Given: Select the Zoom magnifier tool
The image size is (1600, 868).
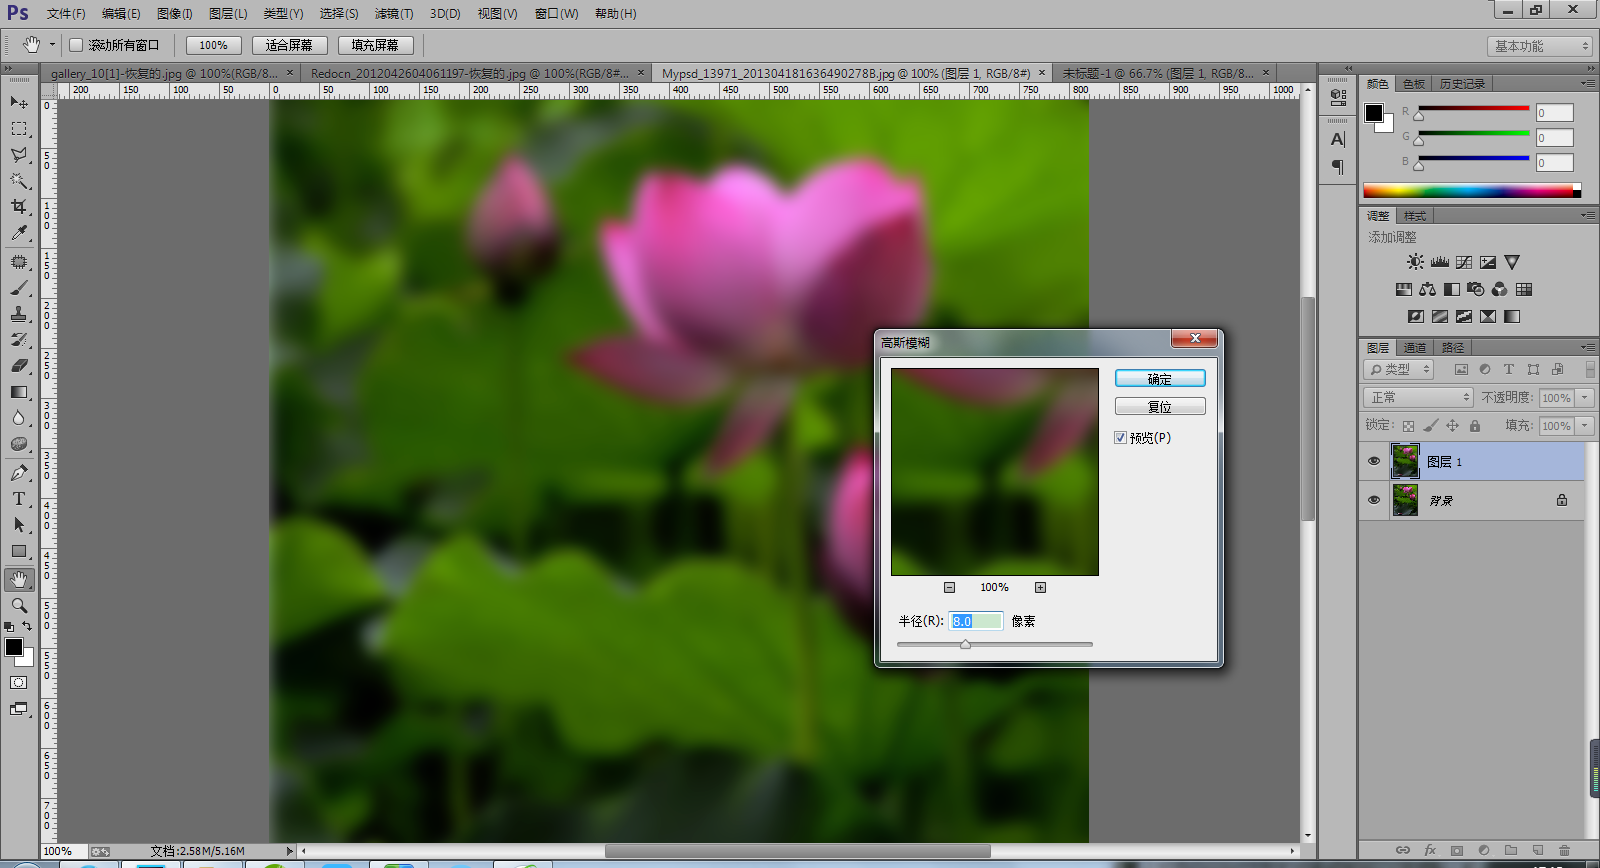Looking at the screenshot, I should (x=19, y=605).
